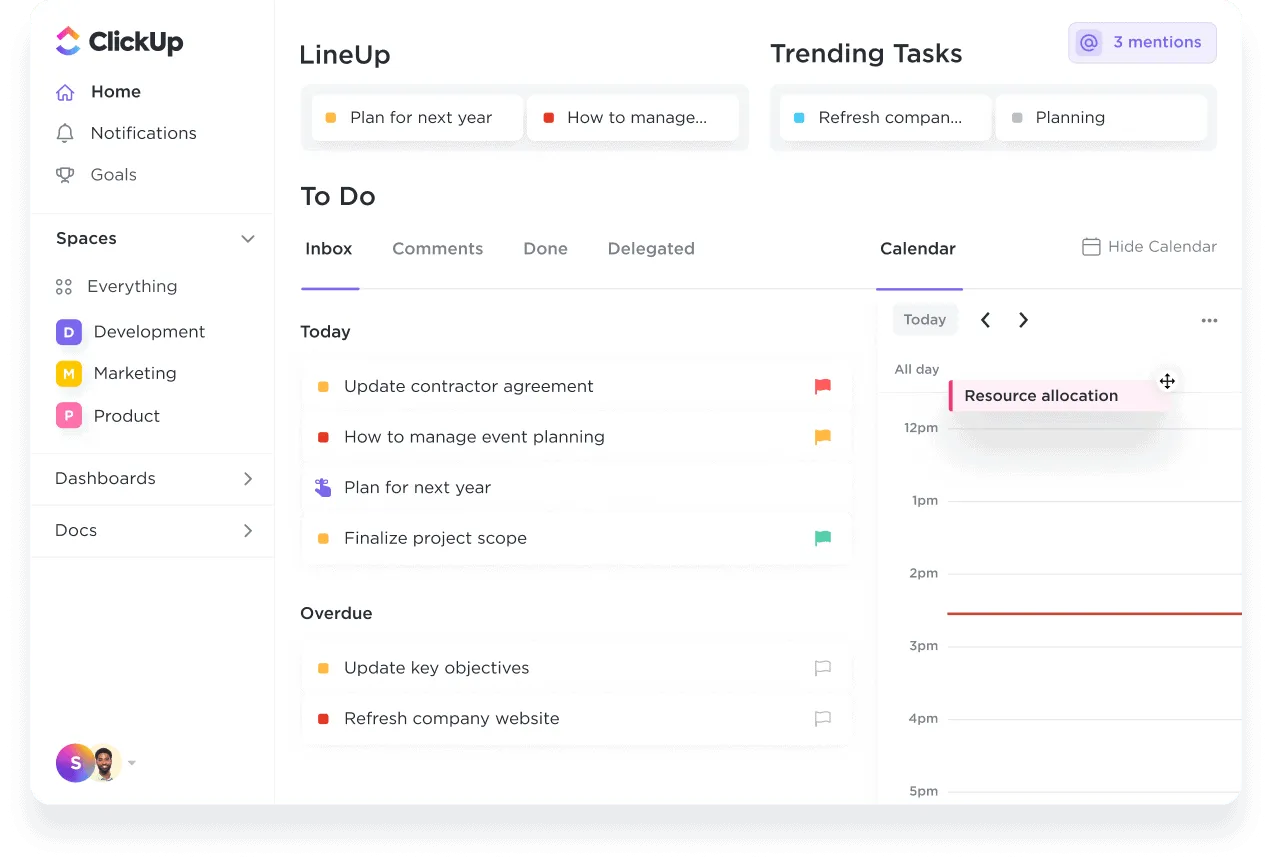
Task: Click blue status square on Refresh compan... card
Action: pyautogui.click(x=799, y=118)
